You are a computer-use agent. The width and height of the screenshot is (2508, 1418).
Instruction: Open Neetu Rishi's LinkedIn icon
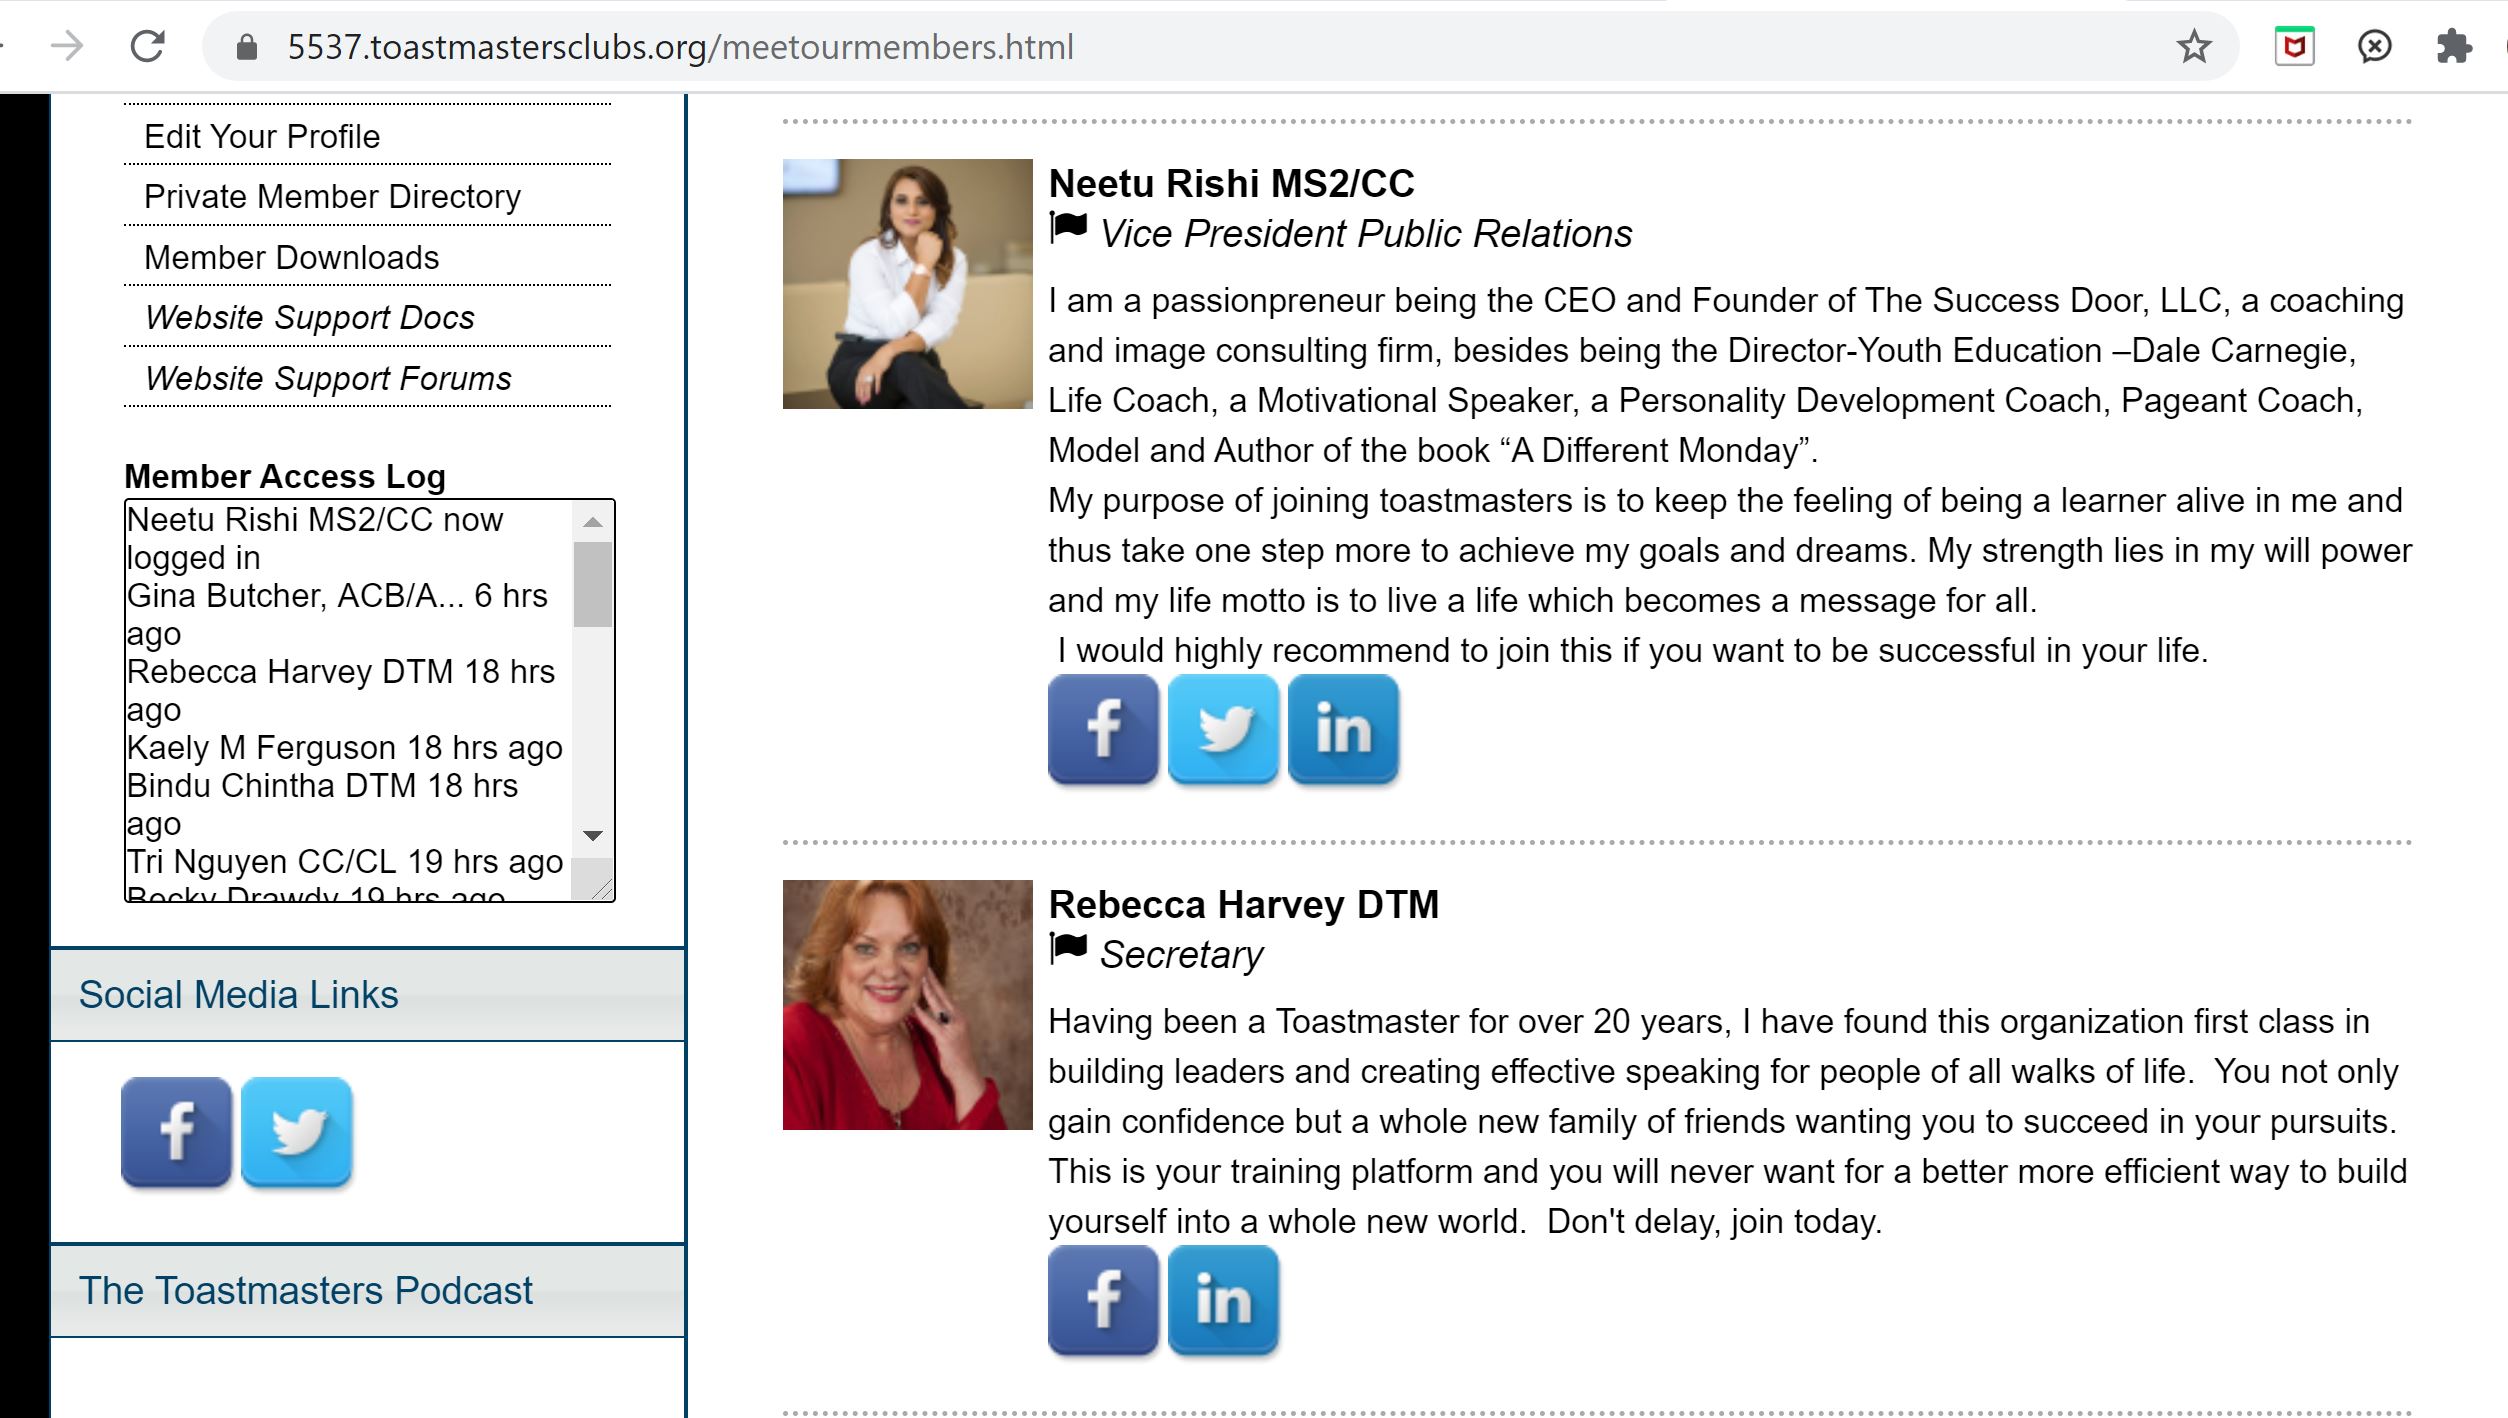[x=1343, y=729]
